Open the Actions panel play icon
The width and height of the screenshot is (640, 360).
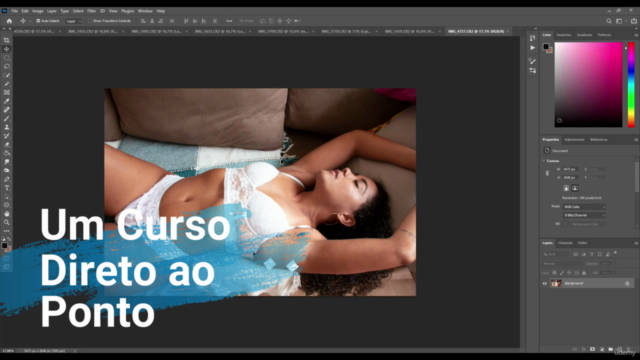[x=532, y=48]
